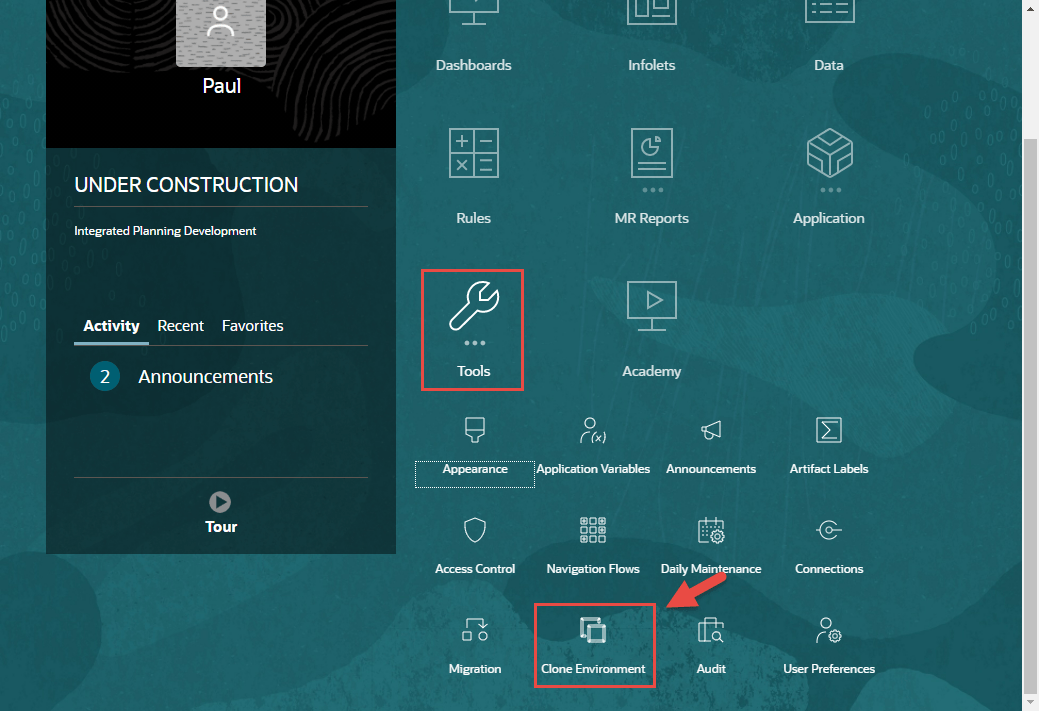Switch to the Recent tab

point(181,326)
